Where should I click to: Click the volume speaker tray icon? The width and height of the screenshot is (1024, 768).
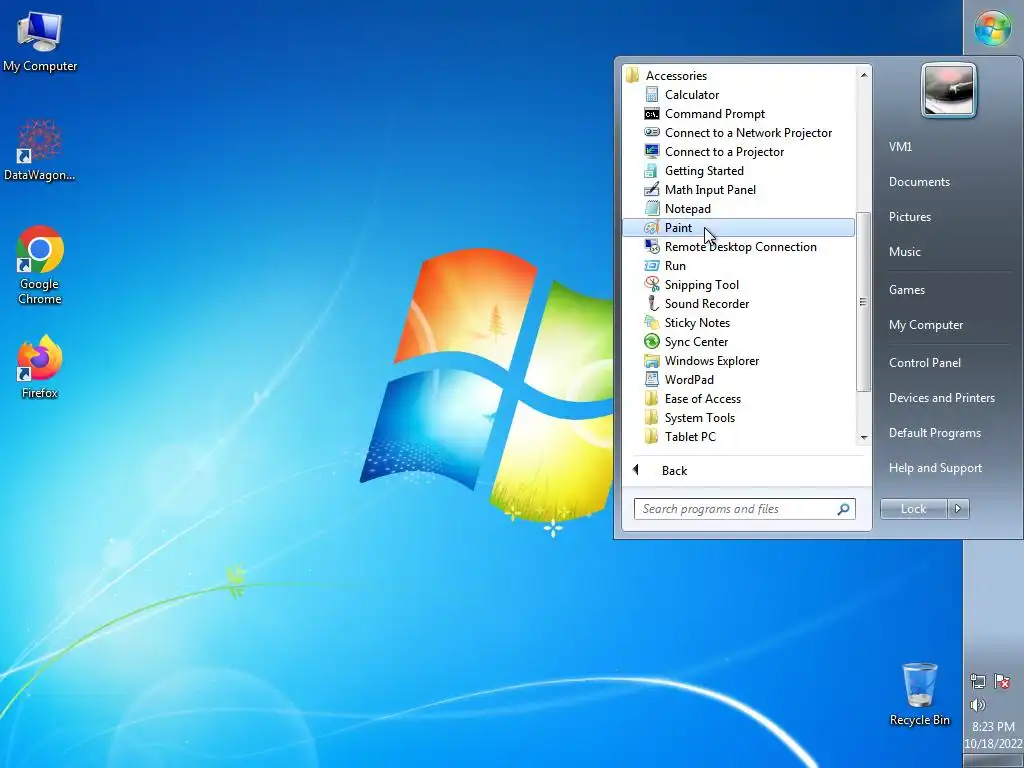pos(978,705)
